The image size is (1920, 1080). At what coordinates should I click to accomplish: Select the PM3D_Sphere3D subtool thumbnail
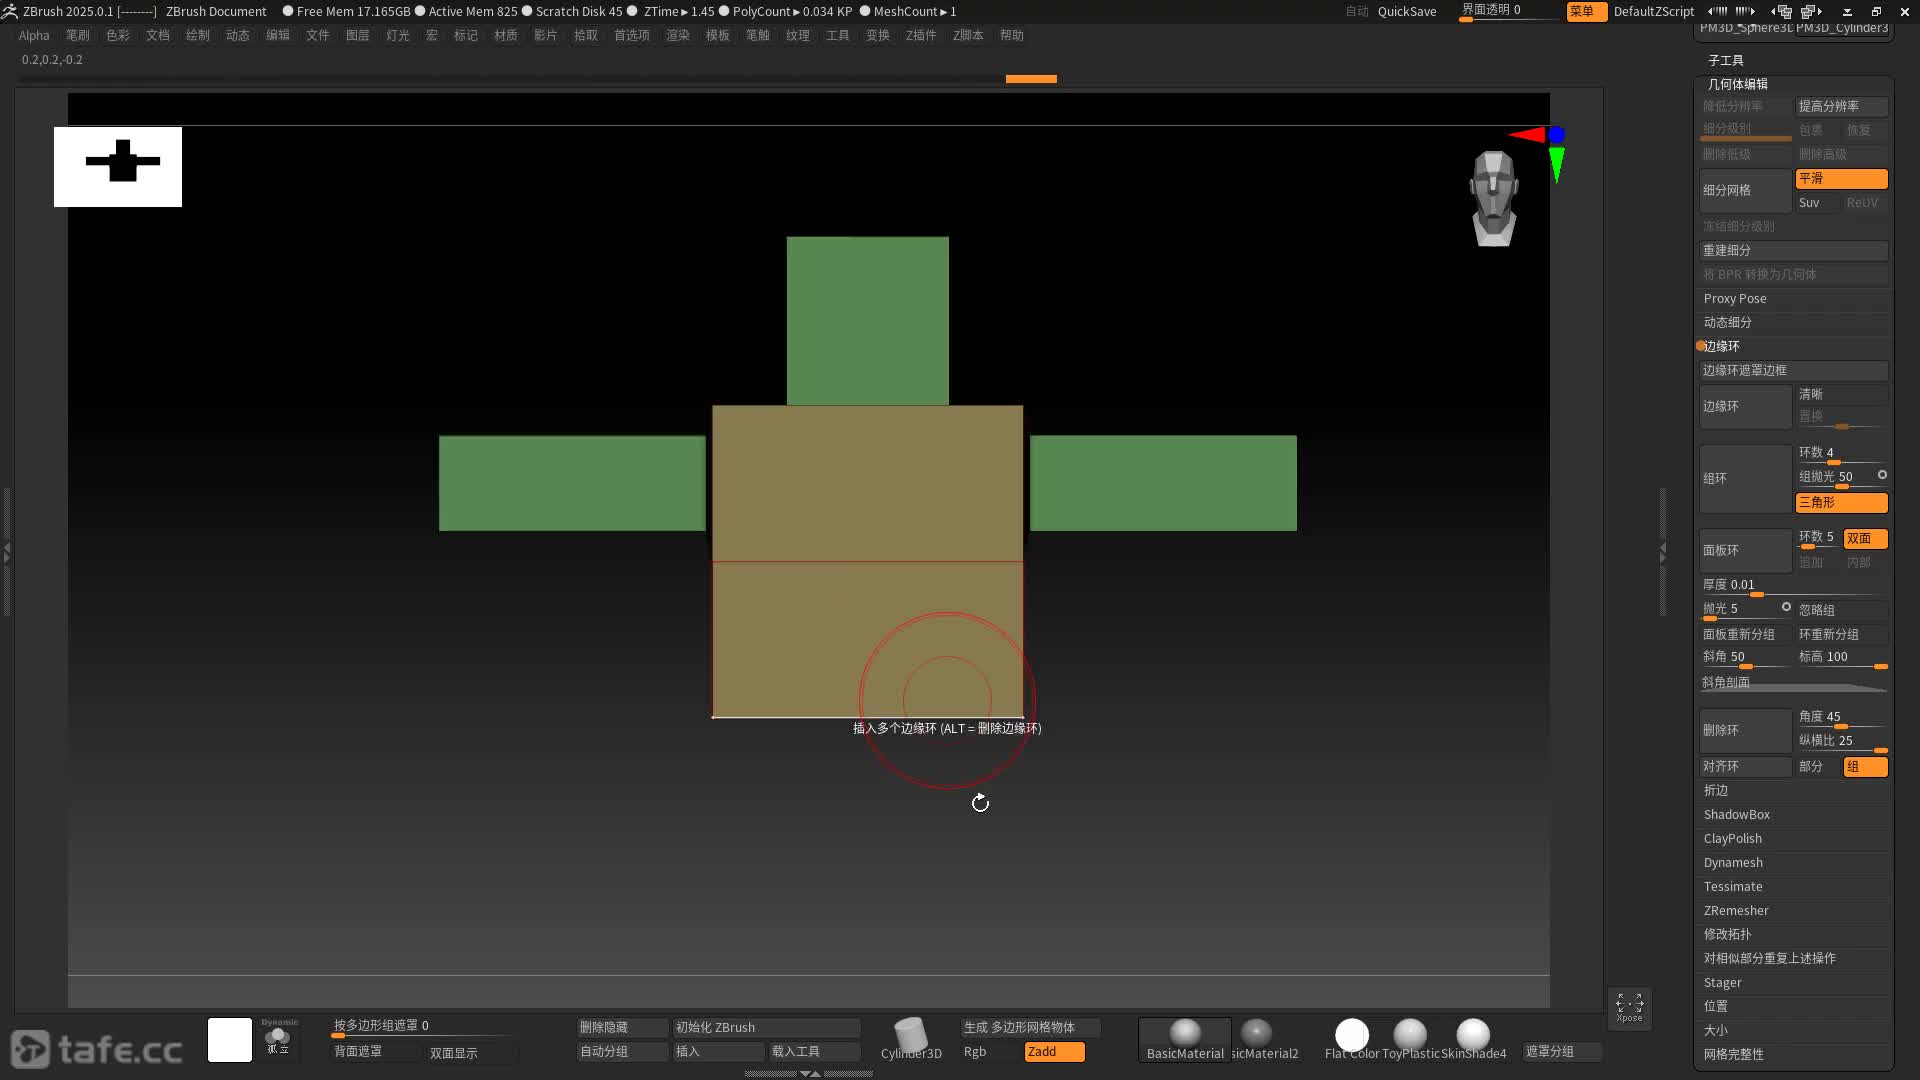pyautogui.click(x=1746, y=28)
